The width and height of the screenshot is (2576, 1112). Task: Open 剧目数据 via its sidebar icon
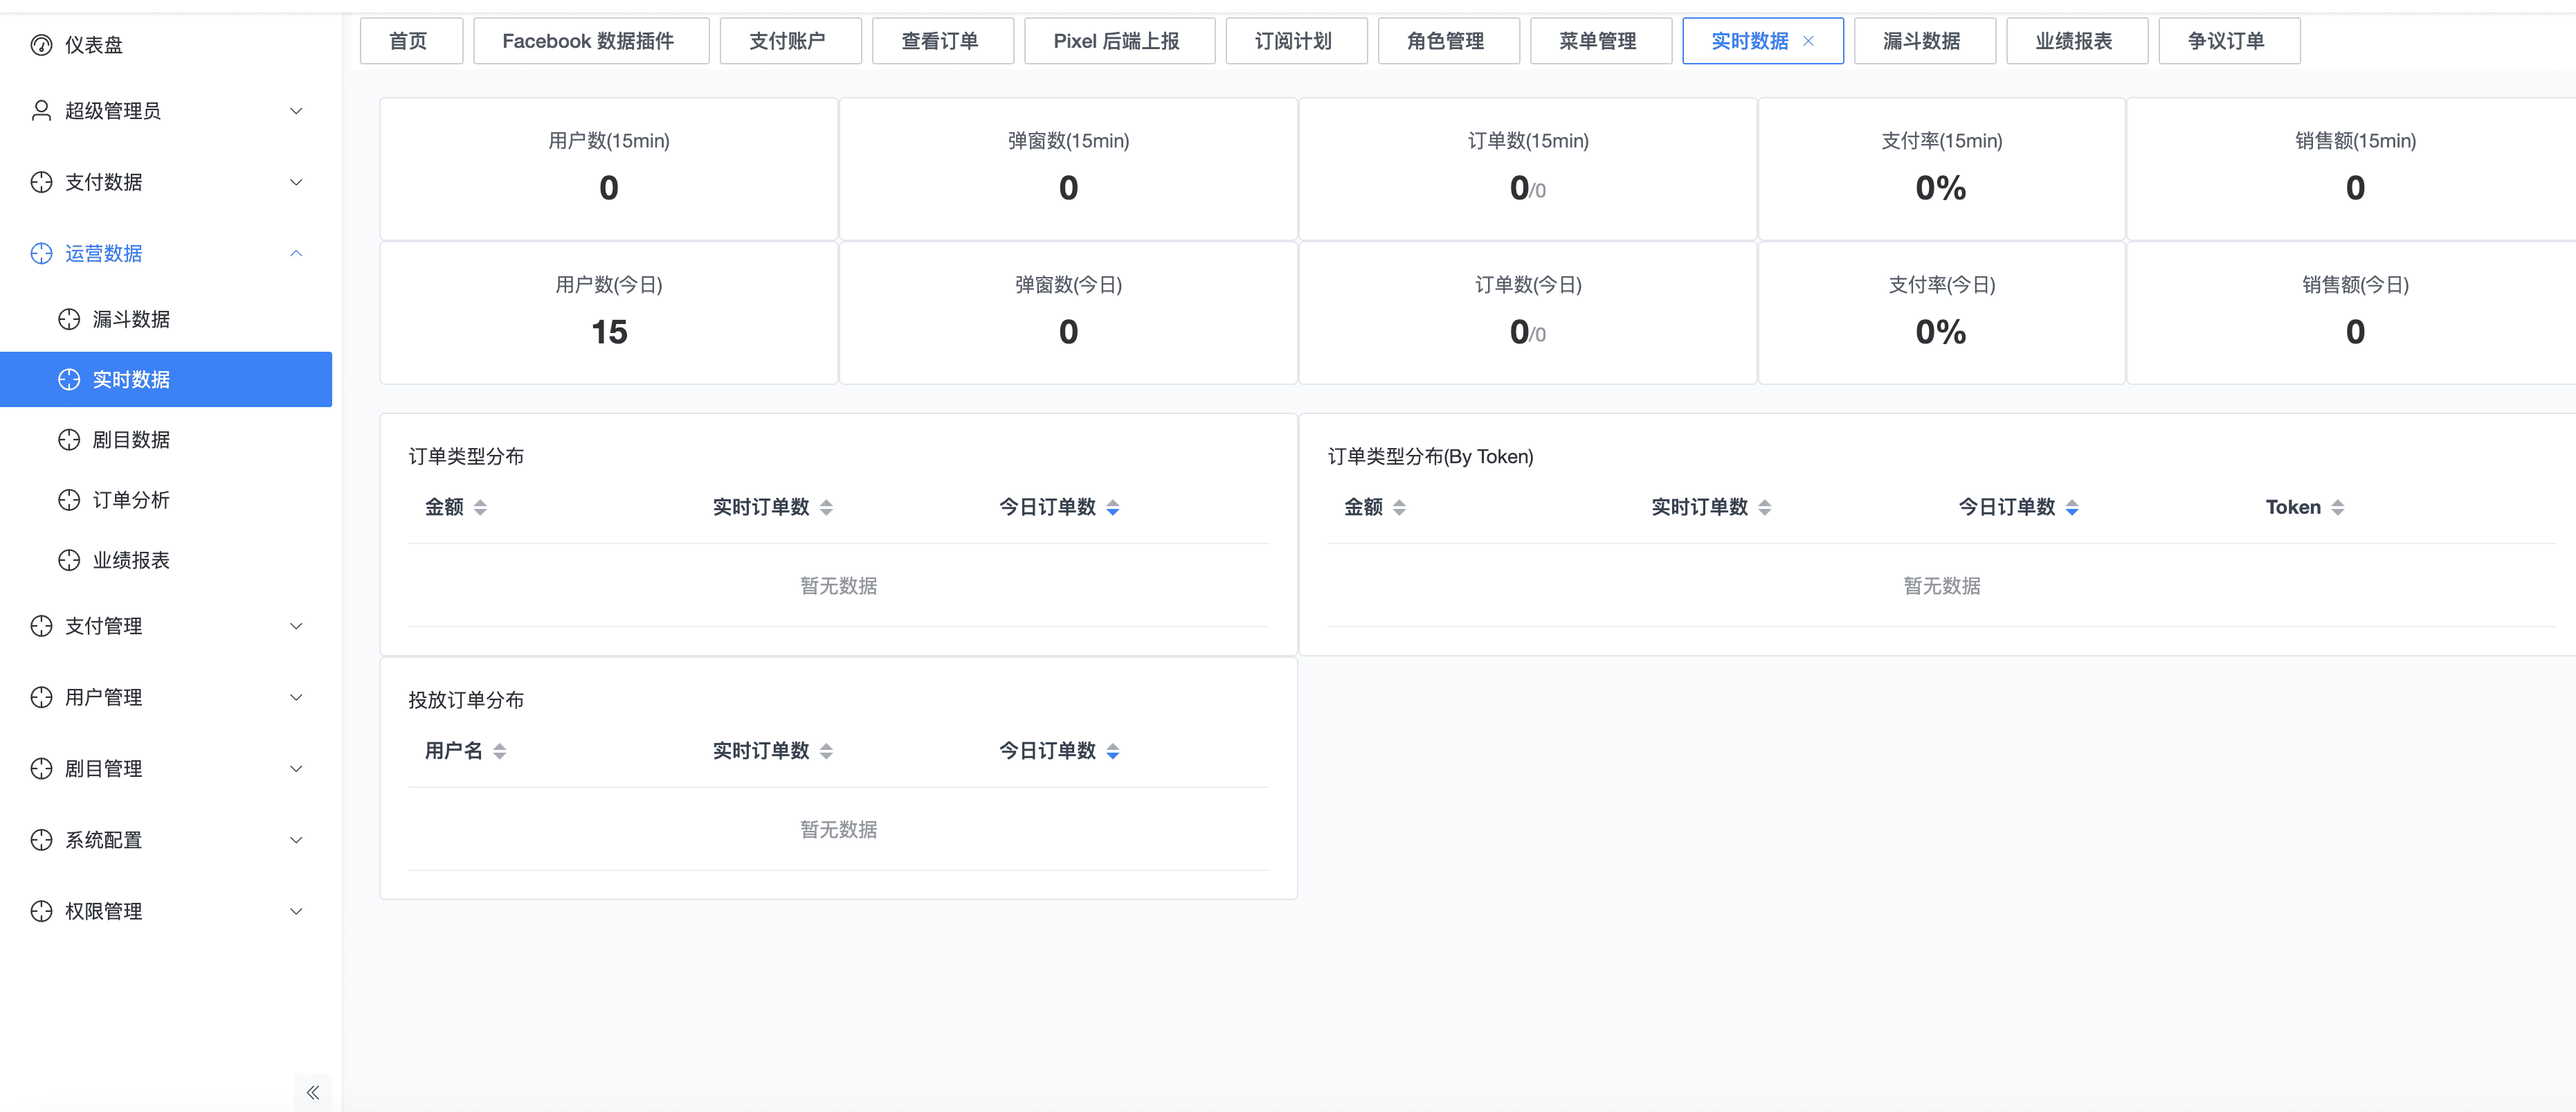point(69,439)
